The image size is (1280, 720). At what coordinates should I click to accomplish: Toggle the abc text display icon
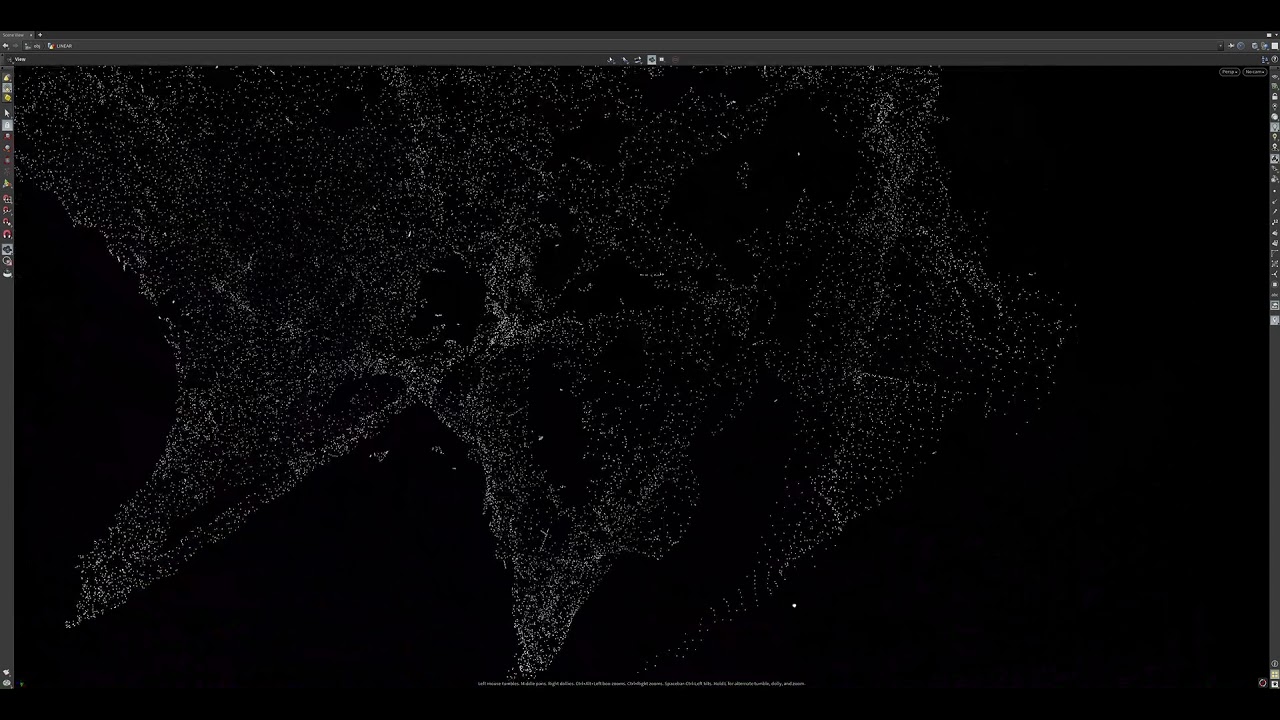(1275, 296)
